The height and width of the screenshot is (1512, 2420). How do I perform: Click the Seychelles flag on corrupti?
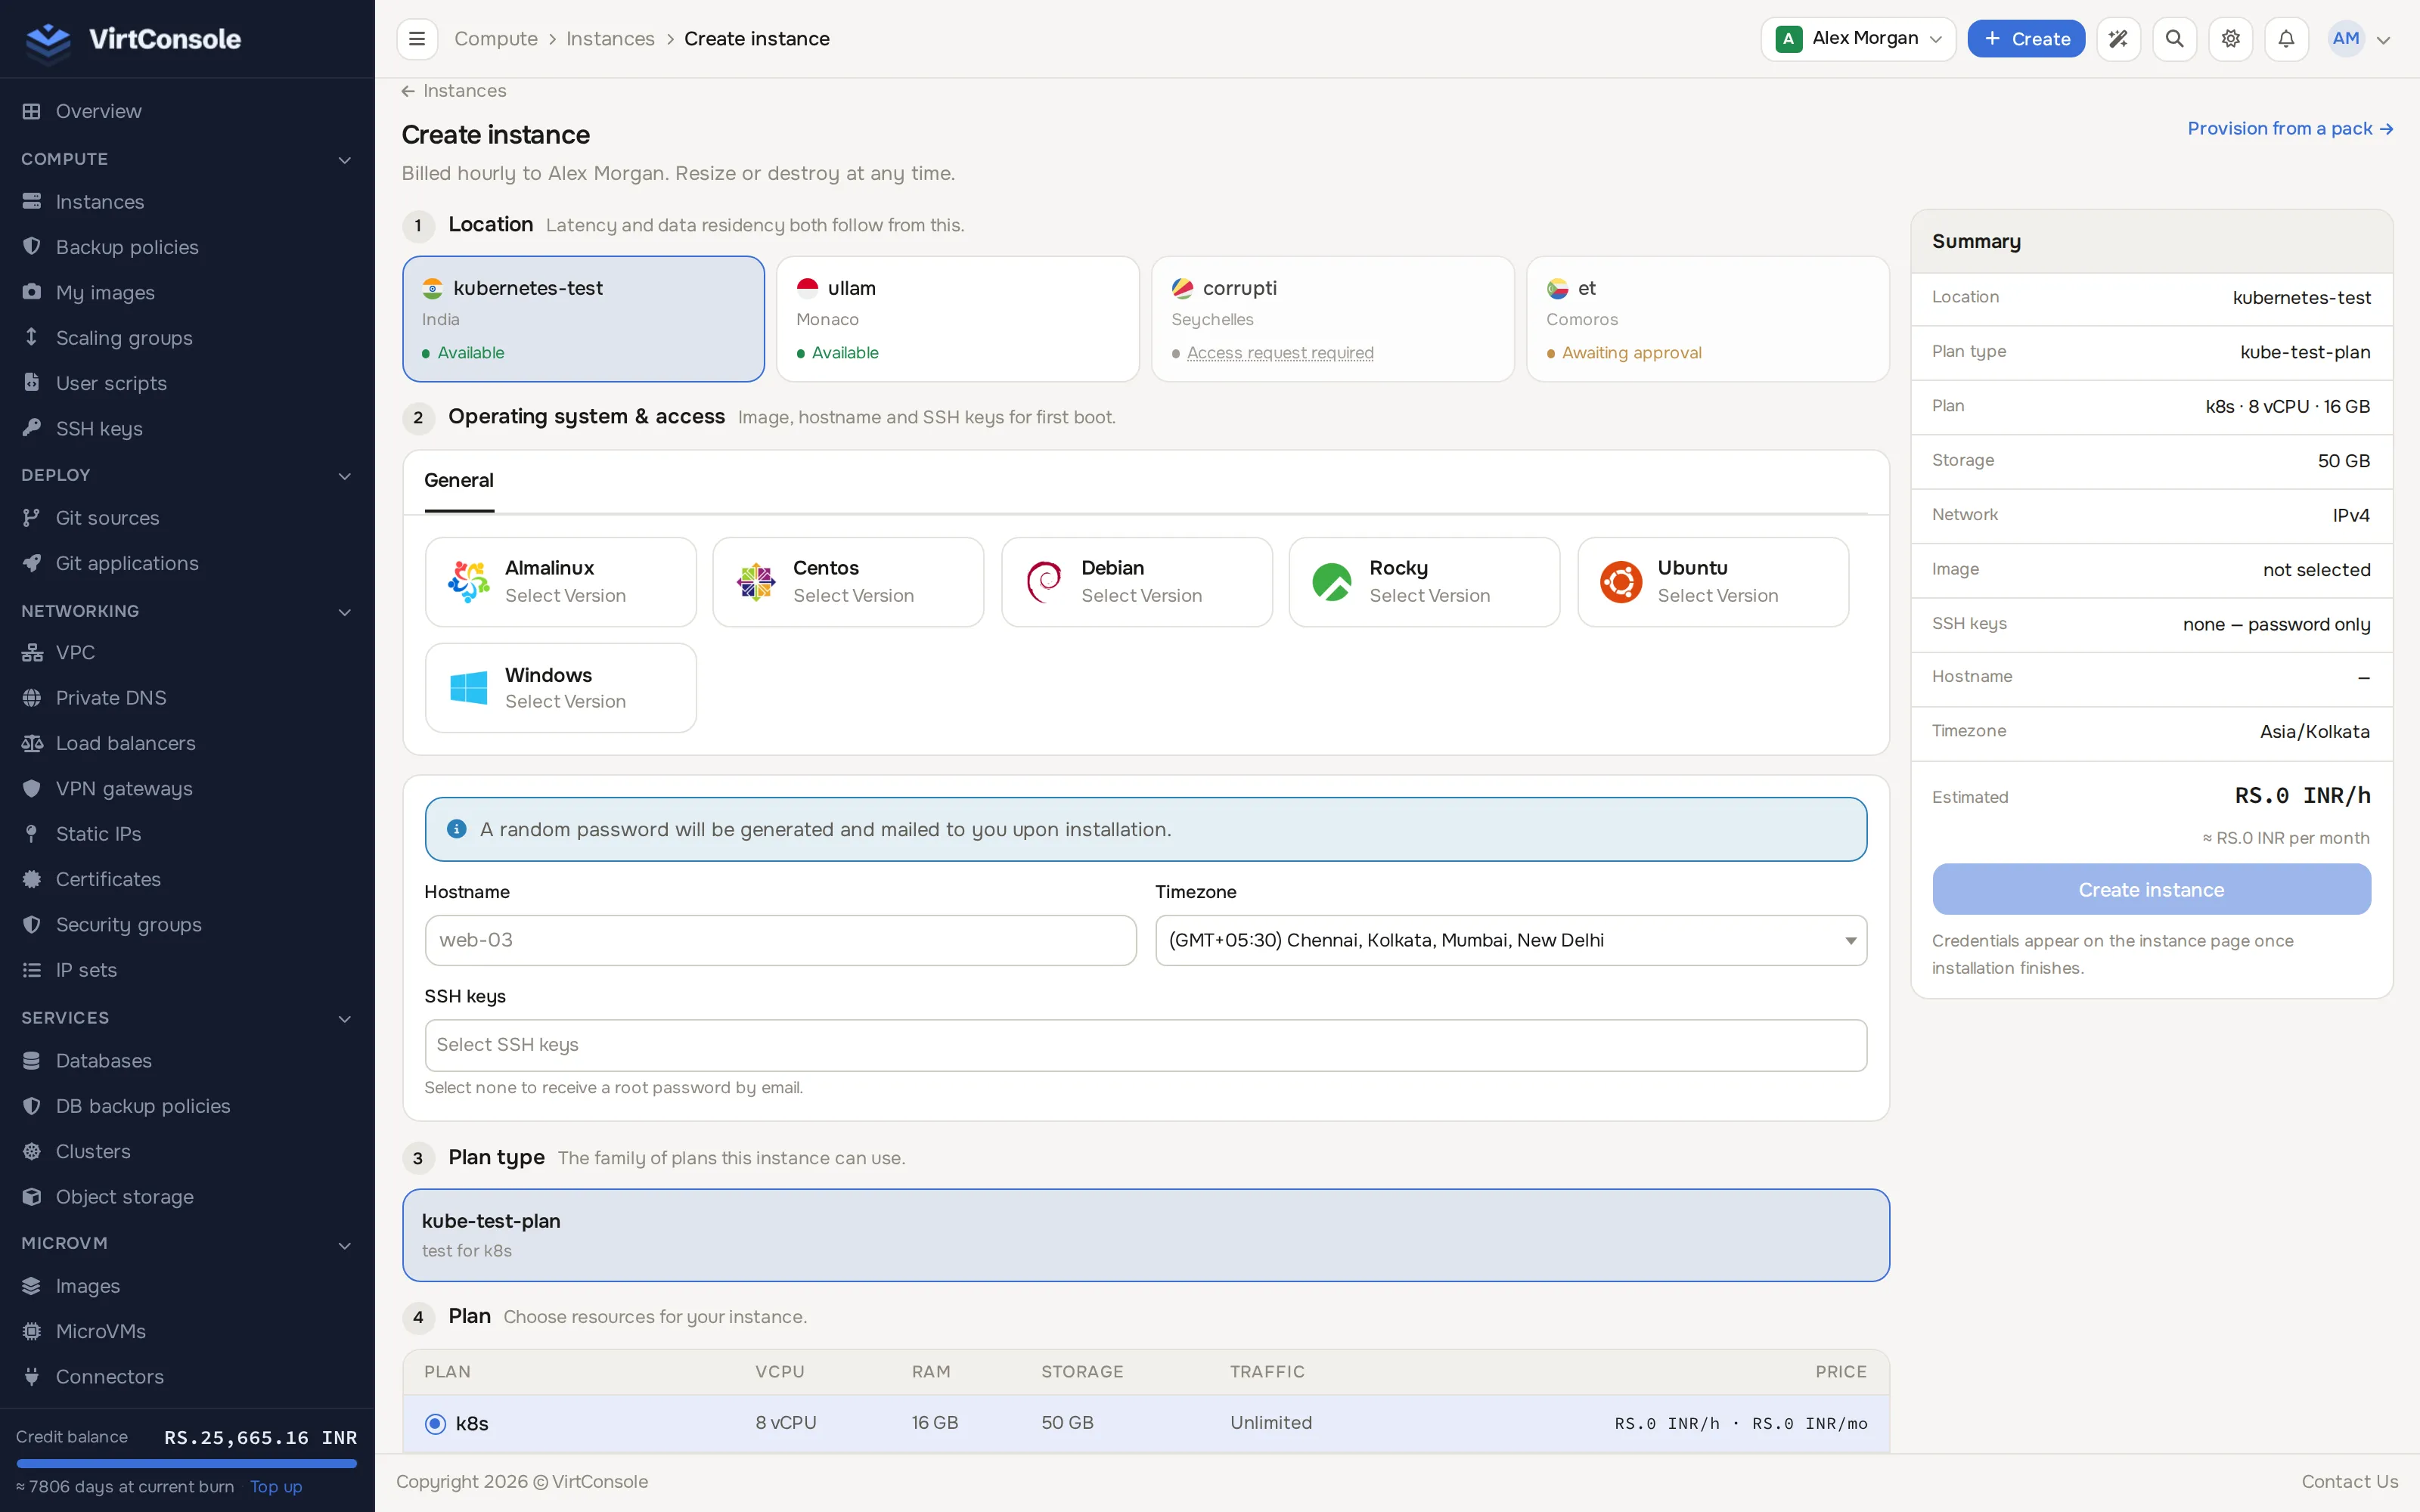click(1182, 288)
